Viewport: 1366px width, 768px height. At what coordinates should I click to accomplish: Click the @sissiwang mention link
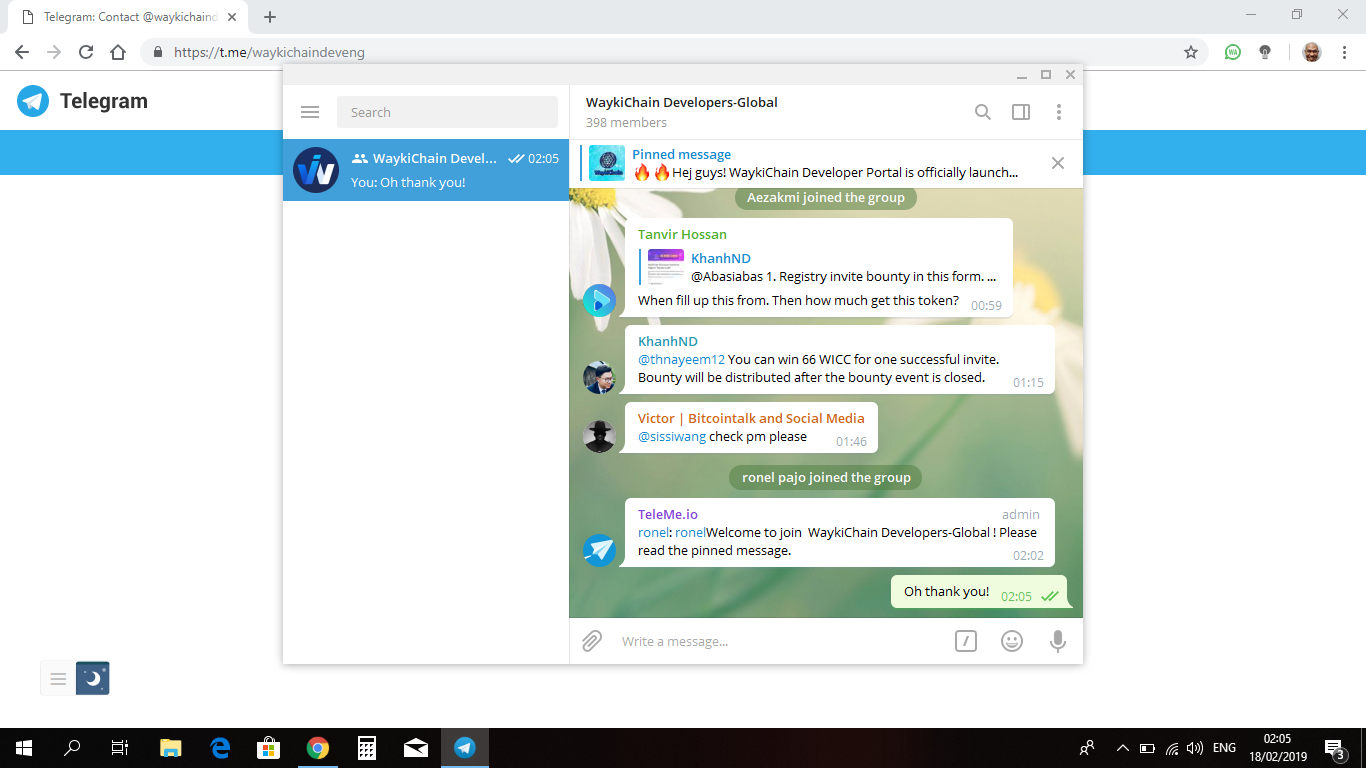pos(672,436)
